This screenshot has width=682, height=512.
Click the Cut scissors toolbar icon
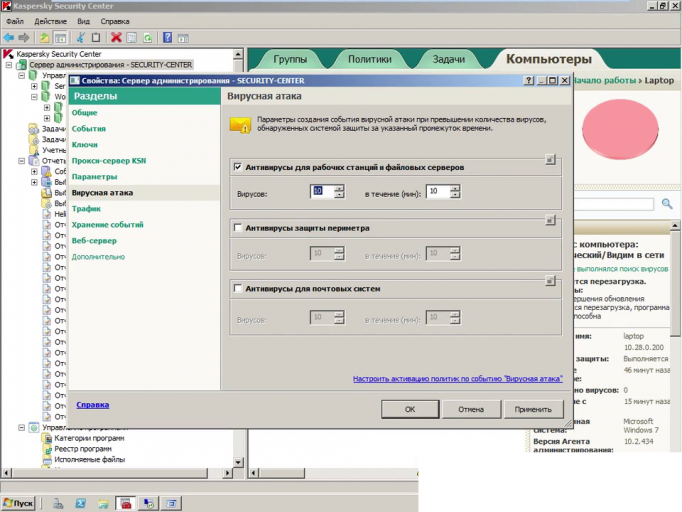pyautogui.click(x=81, y=38)
